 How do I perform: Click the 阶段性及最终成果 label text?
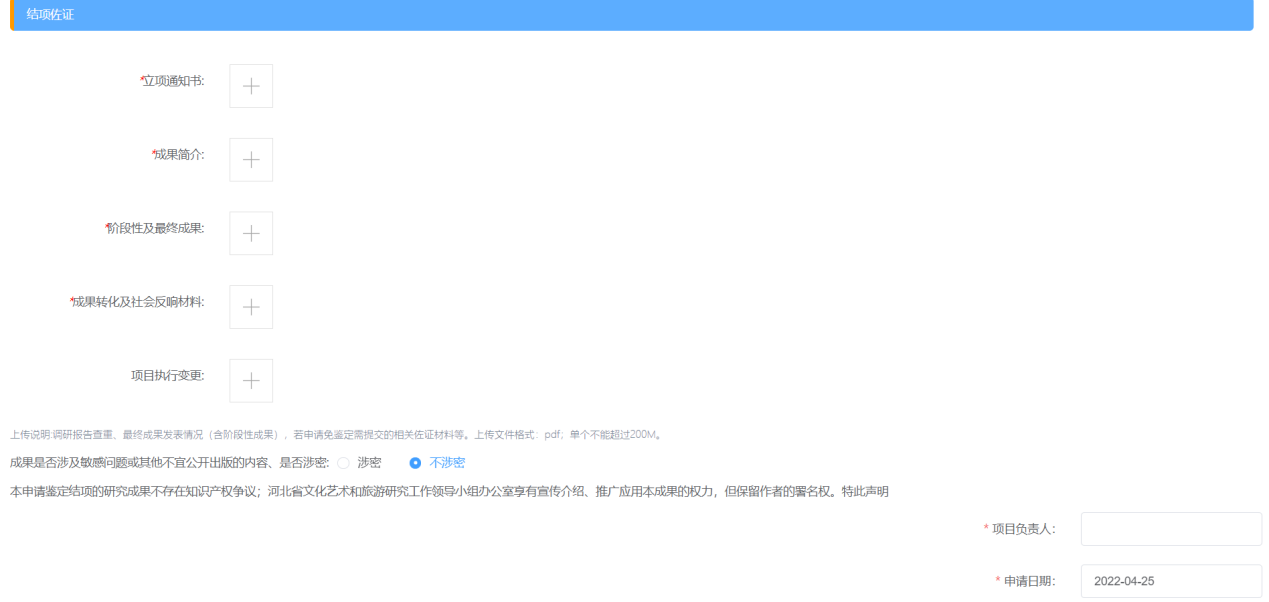click(155, 228)
